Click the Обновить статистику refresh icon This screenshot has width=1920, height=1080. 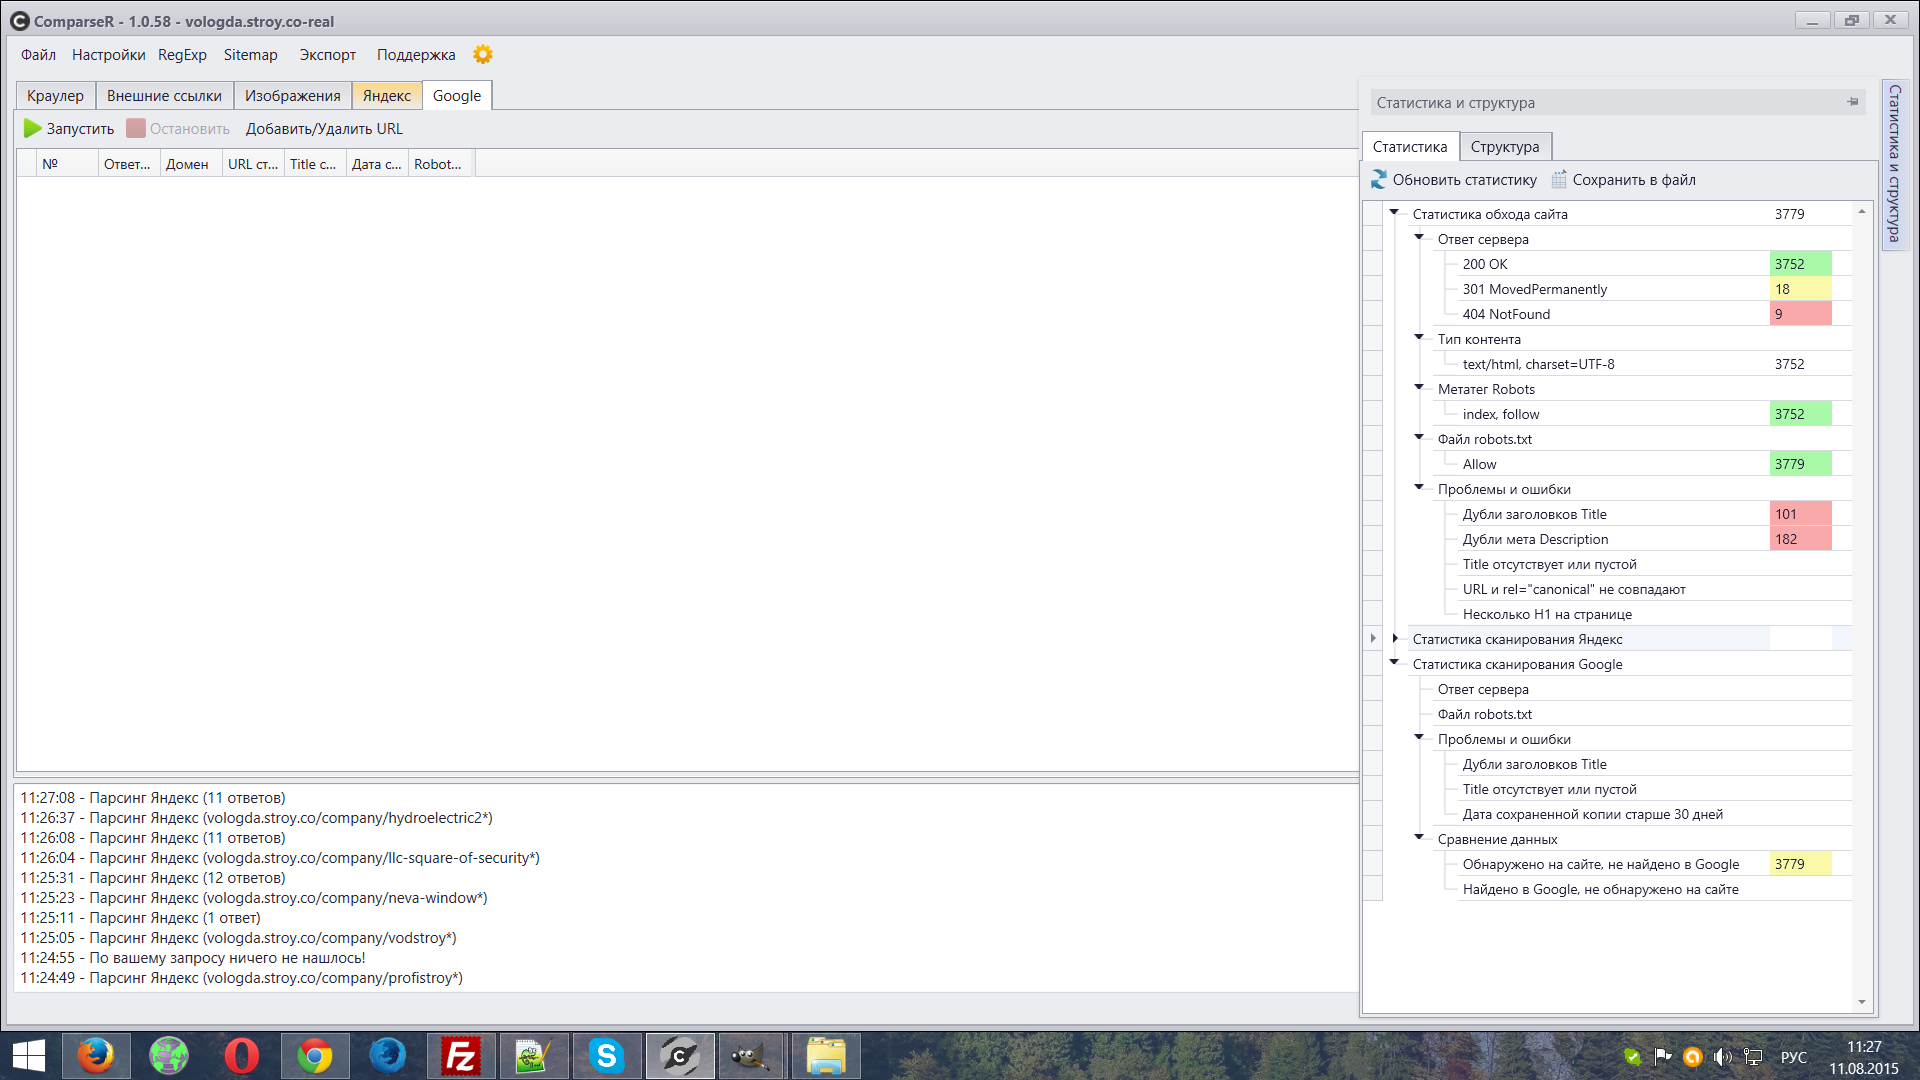(1379, 180)
